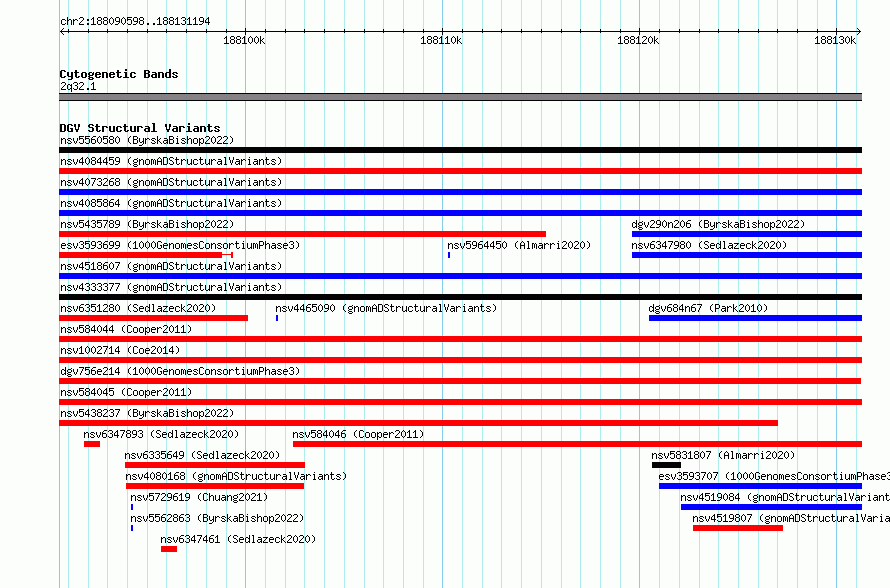890x588 pixels.
Task: Click the DGV Structural Variants track title
Action: 140,128
